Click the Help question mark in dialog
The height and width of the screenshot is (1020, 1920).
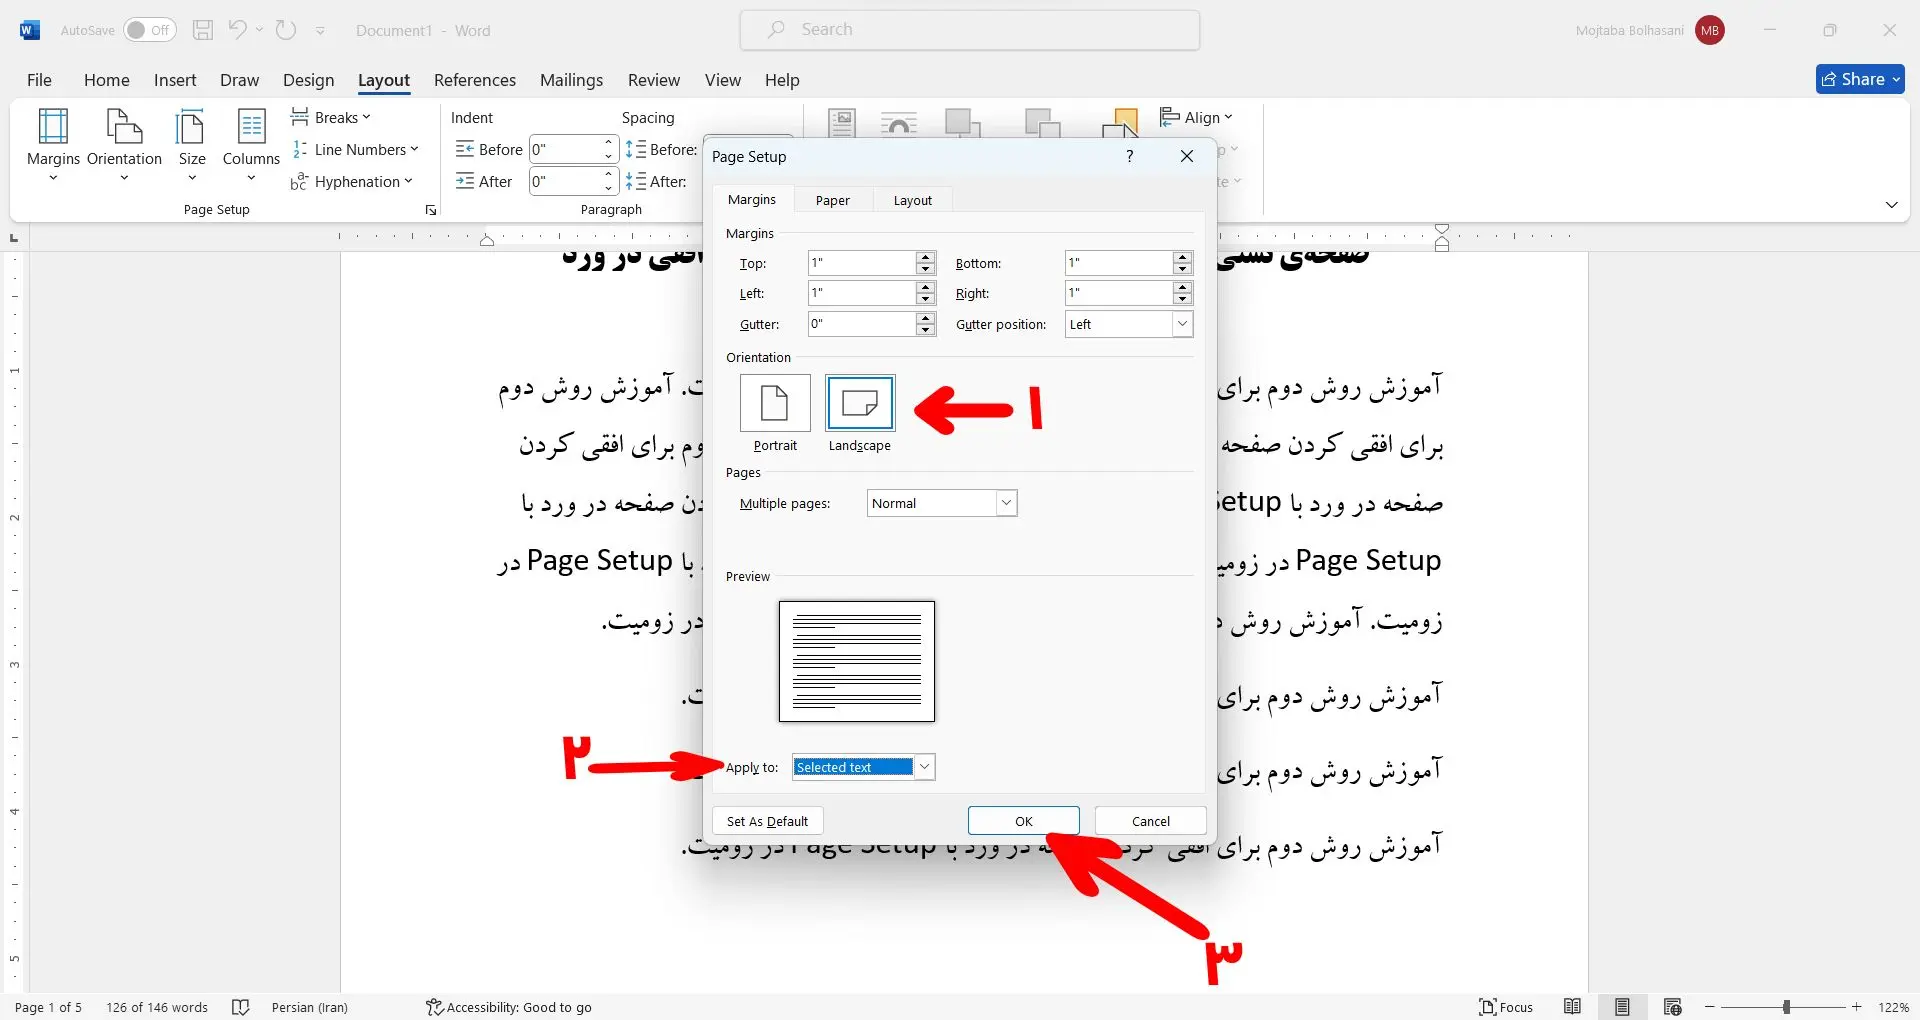1130,156
